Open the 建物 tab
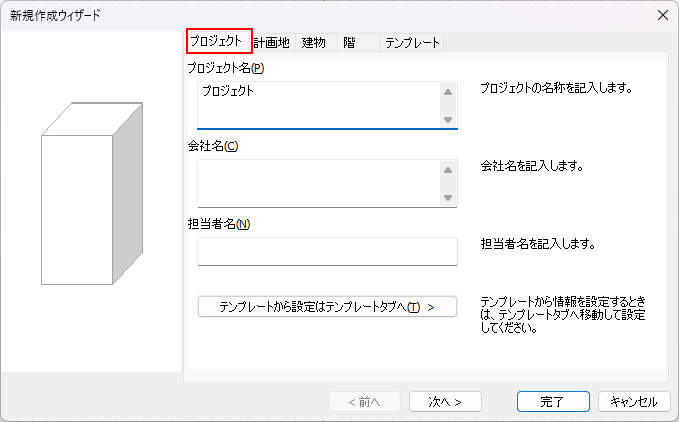 pyautogui.click(x=314, y=42)
